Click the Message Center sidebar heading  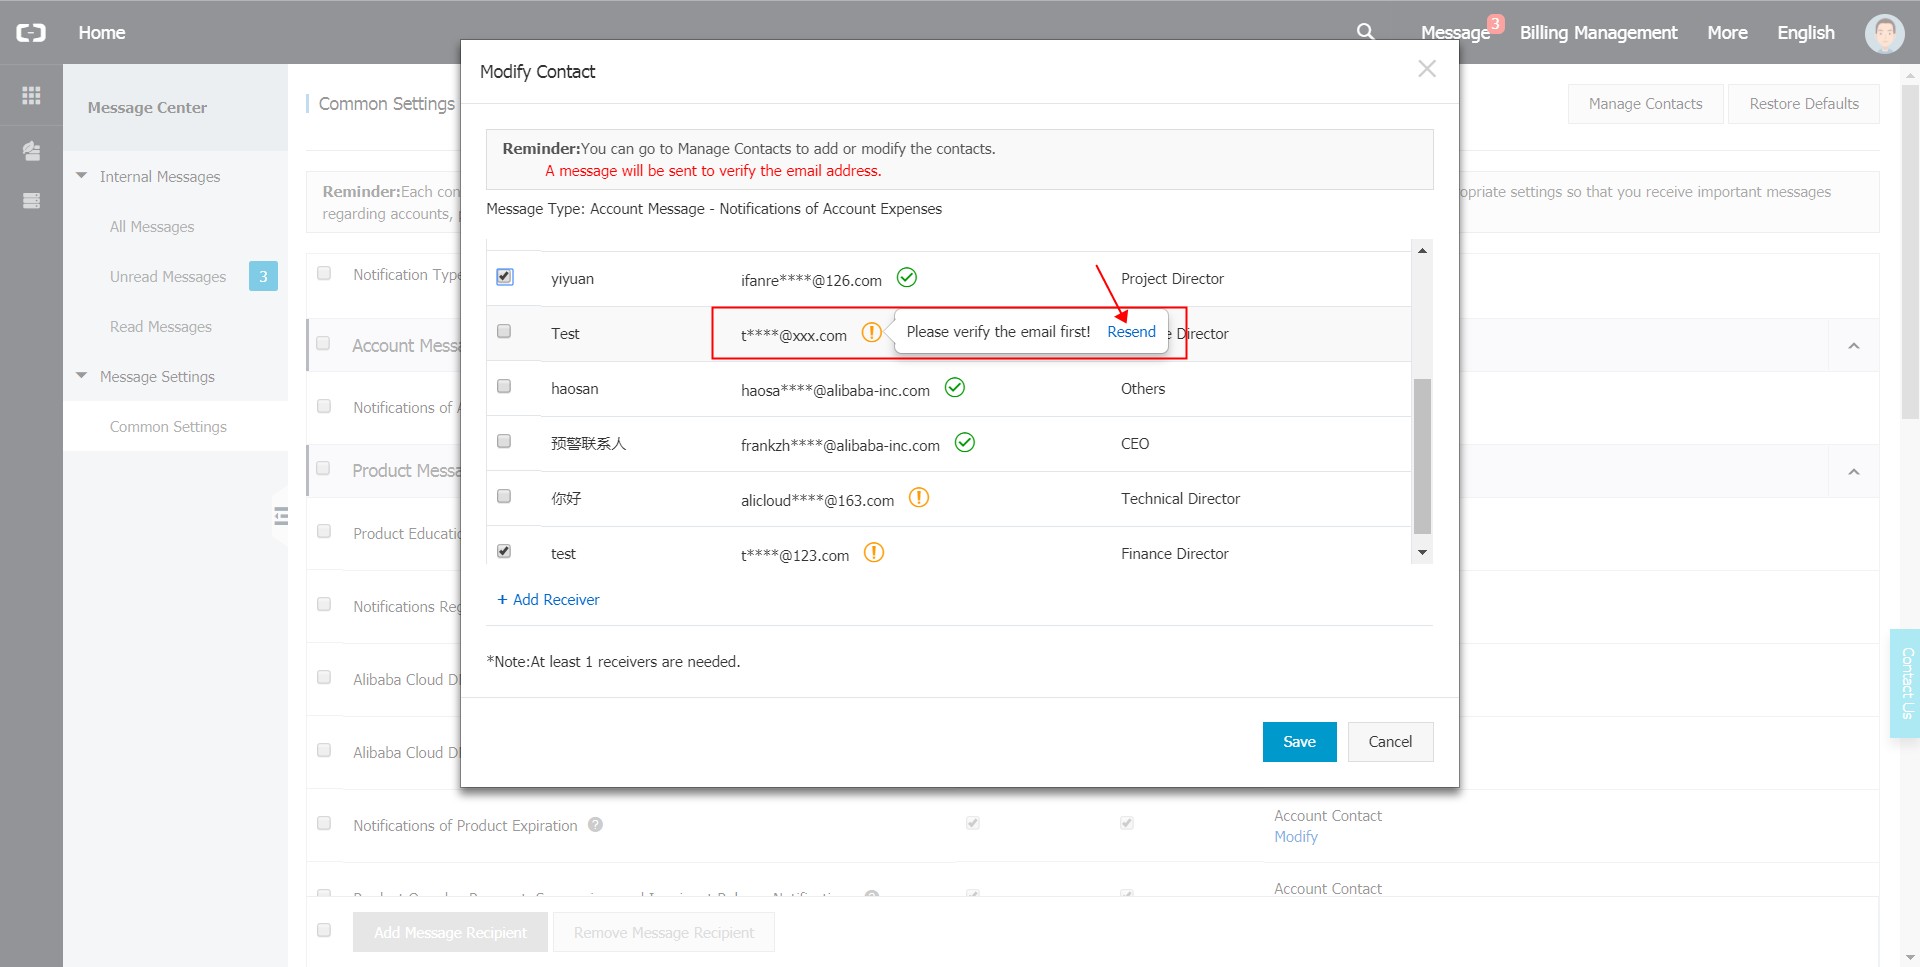coord(147,107)
